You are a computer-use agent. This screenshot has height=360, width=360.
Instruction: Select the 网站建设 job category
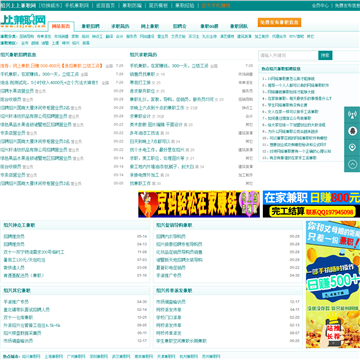(x=147, y=36)
